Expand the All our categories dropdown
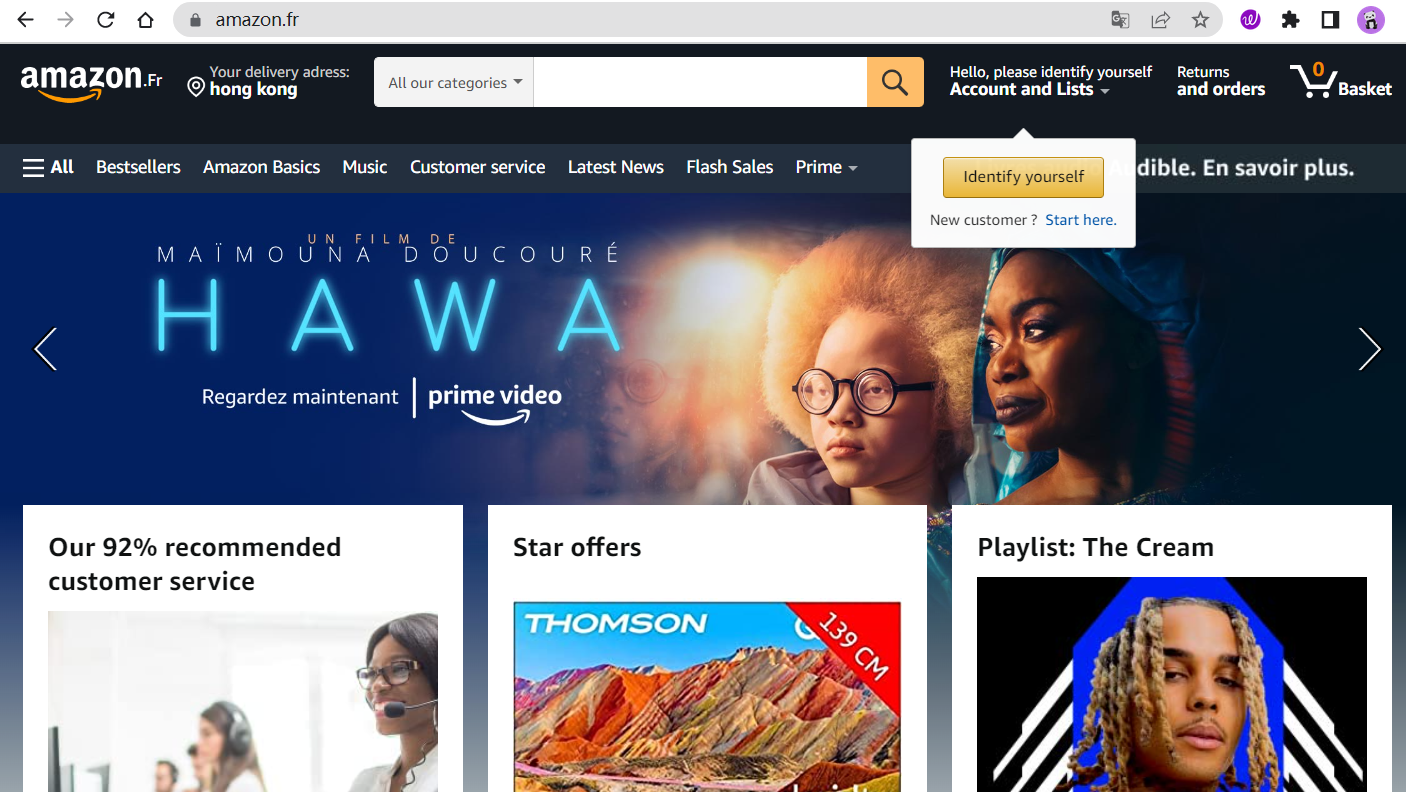 [454, 82]
